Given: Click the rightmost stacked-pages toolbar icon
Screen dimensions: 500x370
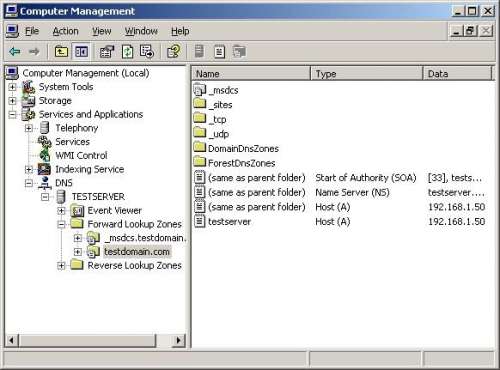Looking at the screenshot, I should [x=240, y=52].
